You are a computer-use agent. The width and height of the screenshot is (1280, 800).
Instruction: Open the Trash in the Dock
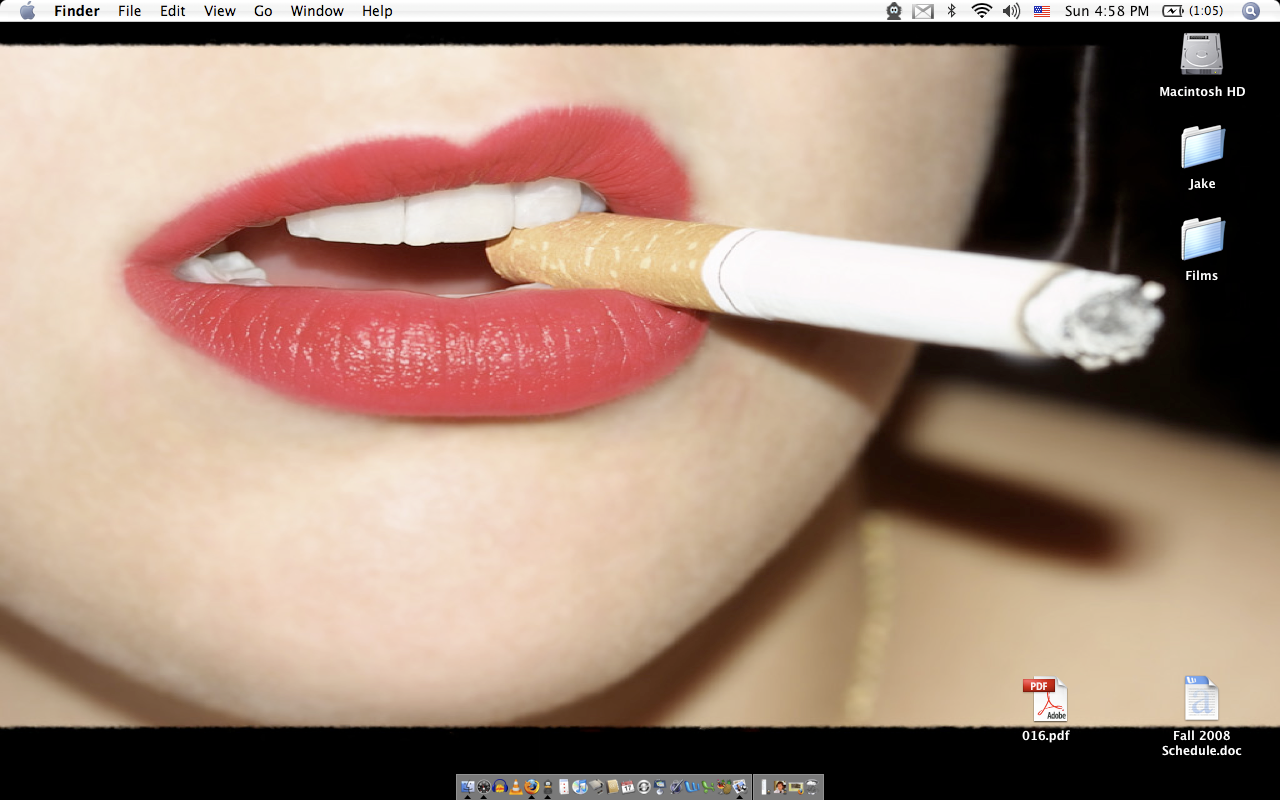pos(811,787)
